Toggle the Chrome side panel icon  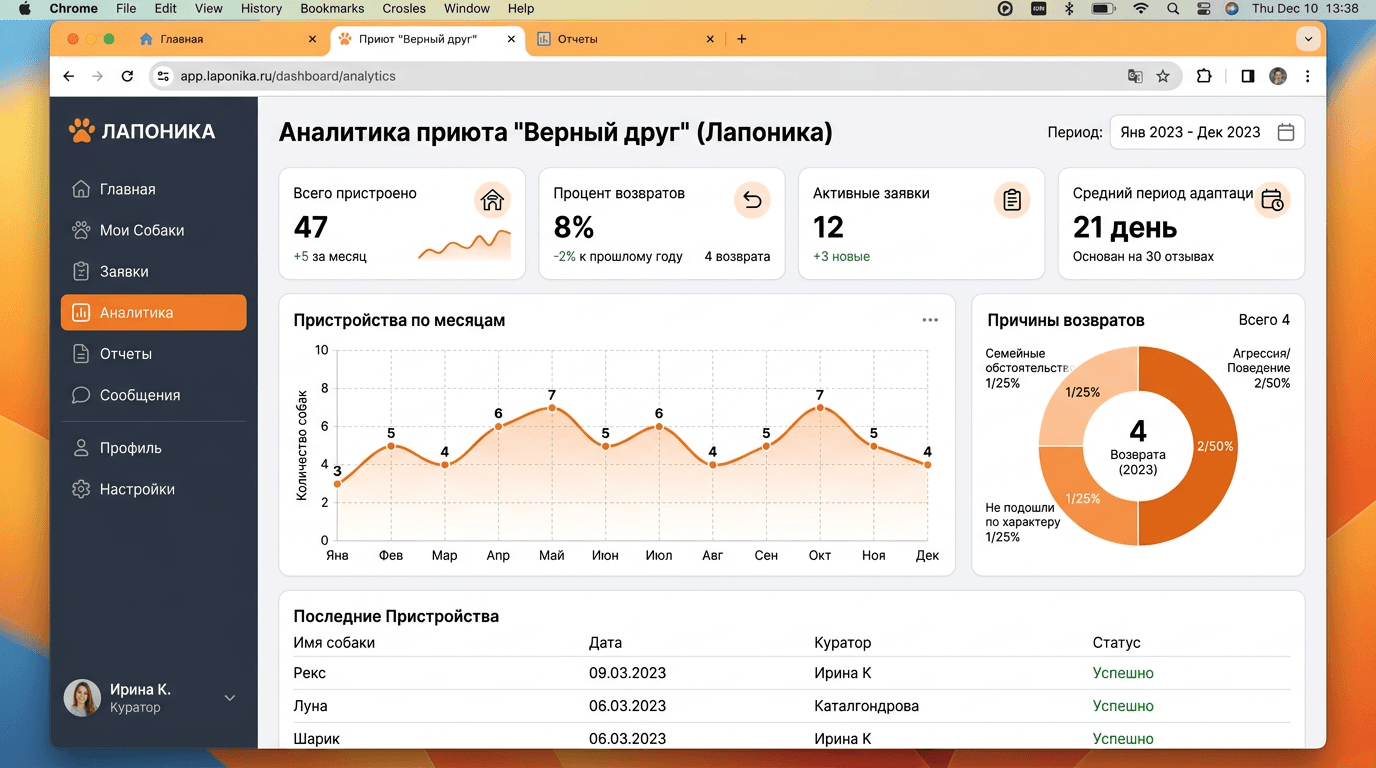click(x=1248, y=76)
